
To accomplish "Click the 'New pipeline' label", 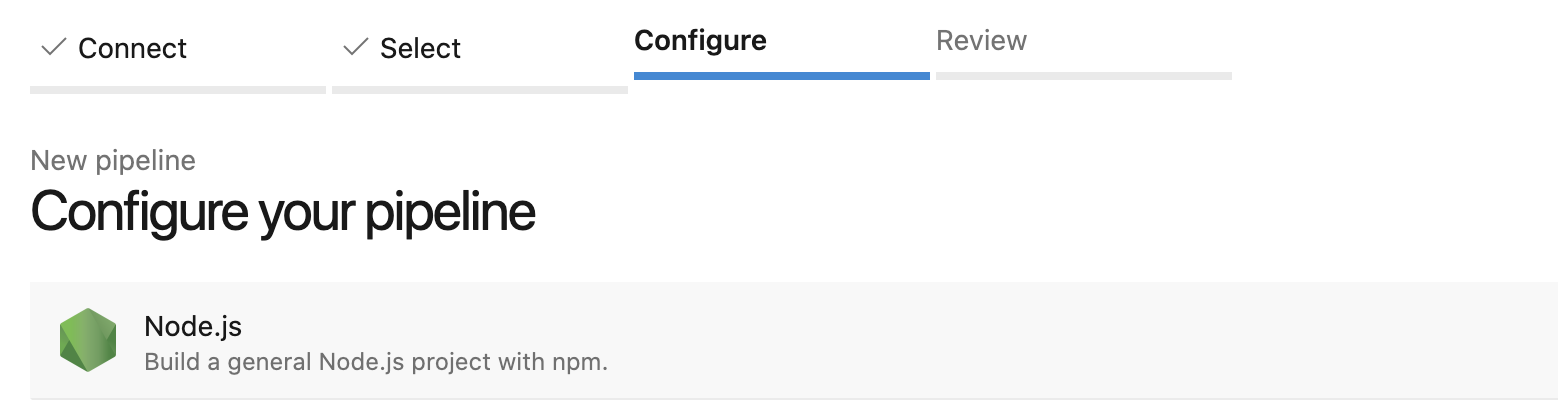I will [x=113, y=160].
